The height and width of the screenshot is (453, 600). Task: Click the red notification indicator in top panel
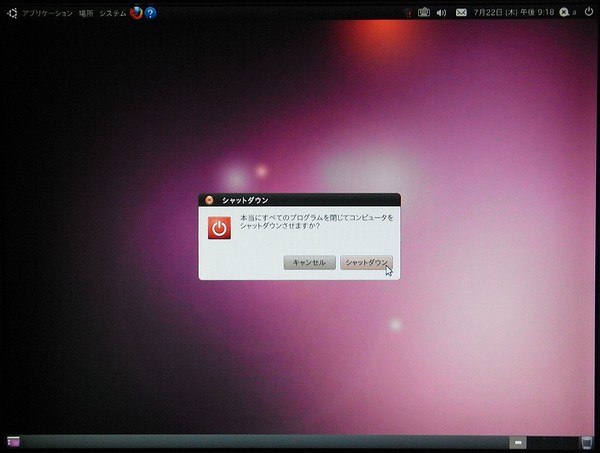tap(408, 13)
